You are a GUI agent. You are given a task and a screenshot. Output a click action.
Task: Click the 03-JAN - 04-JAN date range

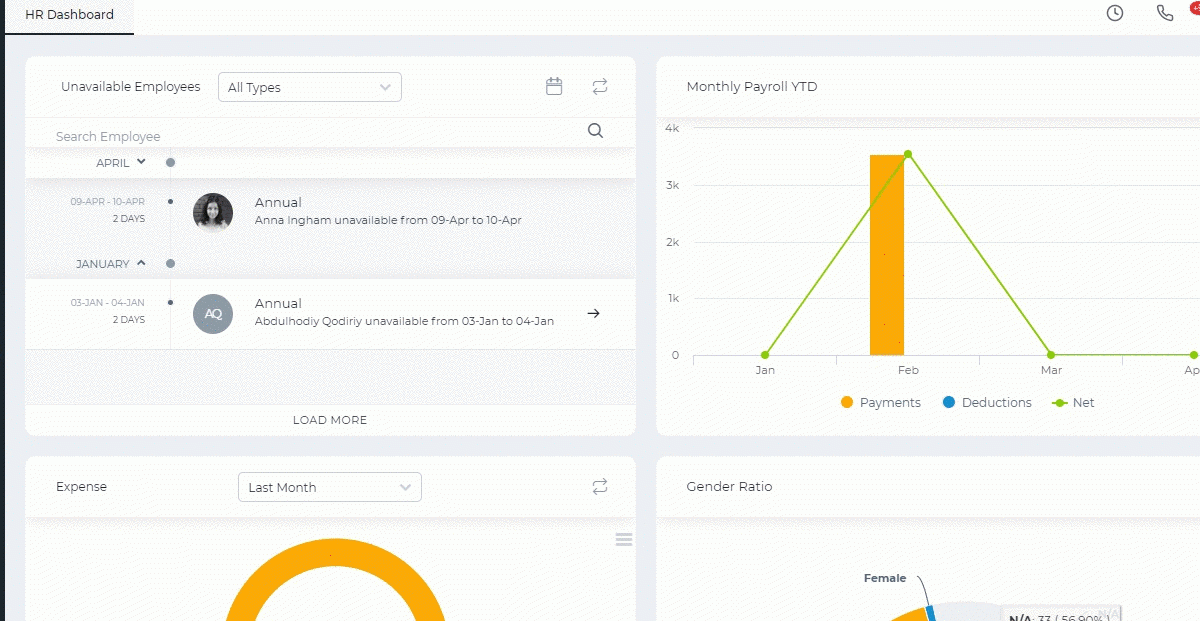coord(108,303)
